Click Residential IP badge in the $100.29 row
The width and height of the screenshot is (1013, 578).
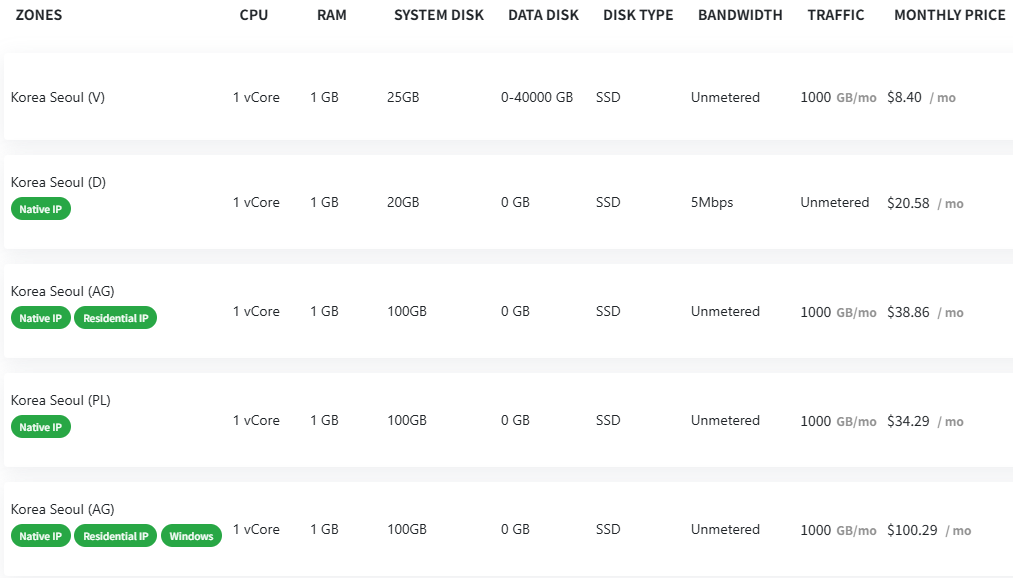coord(115,536)
